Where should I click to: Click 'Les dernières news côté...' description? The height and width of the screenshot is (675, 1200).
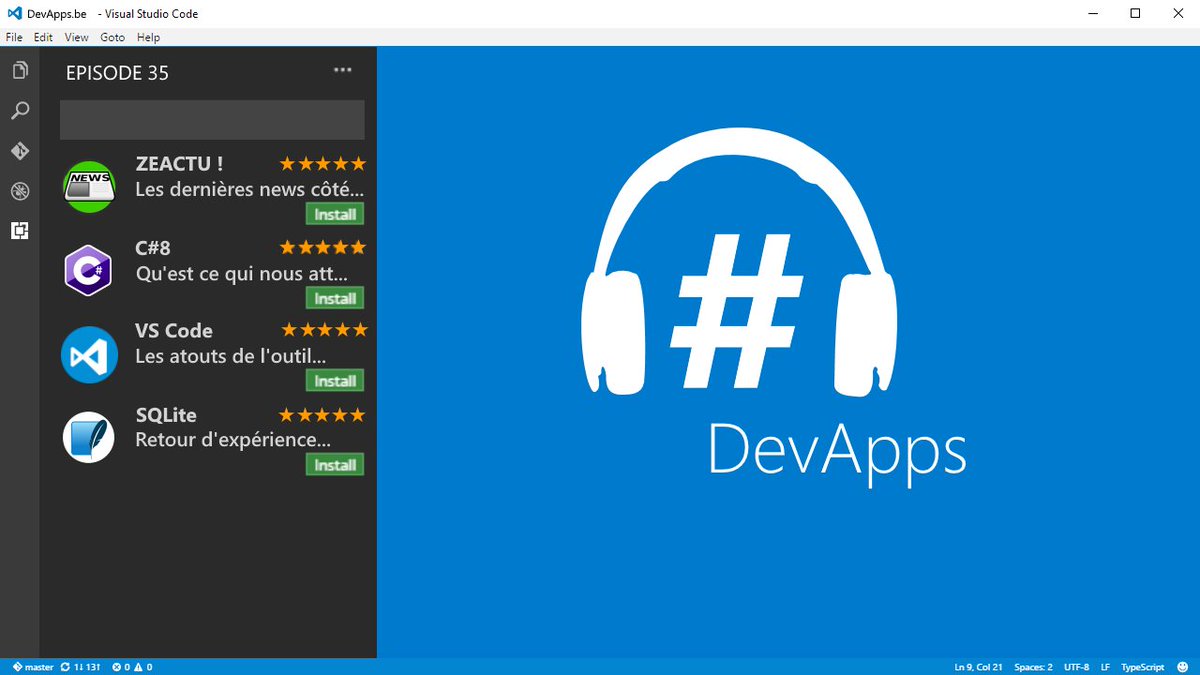point(250,190)
